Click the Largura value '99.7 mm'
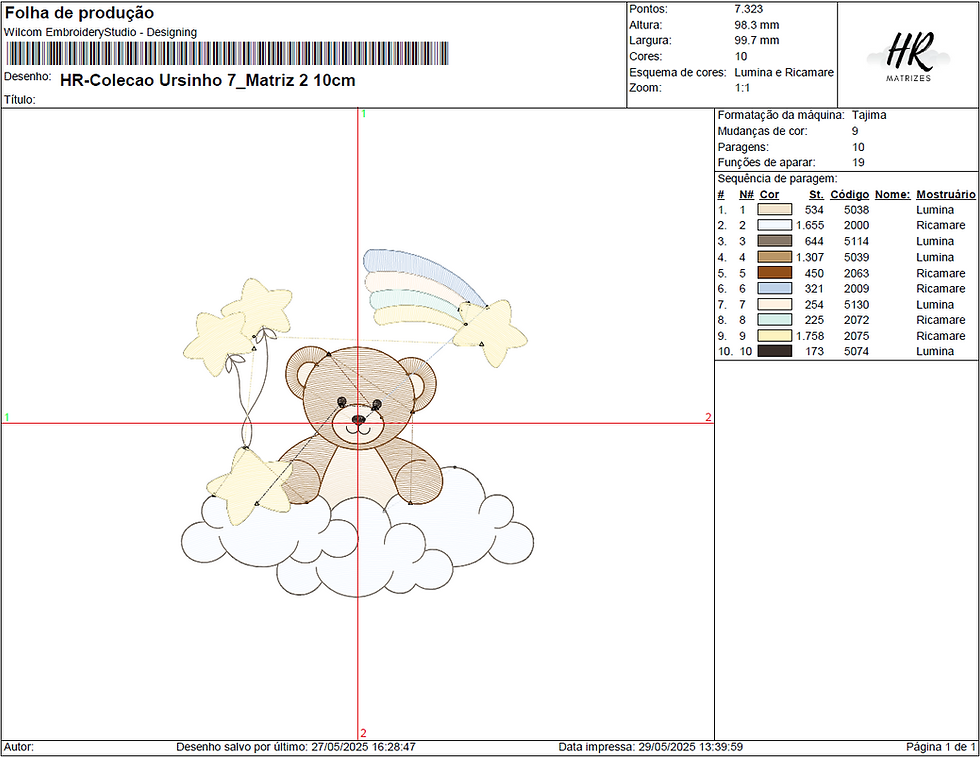 click(757, 40)
